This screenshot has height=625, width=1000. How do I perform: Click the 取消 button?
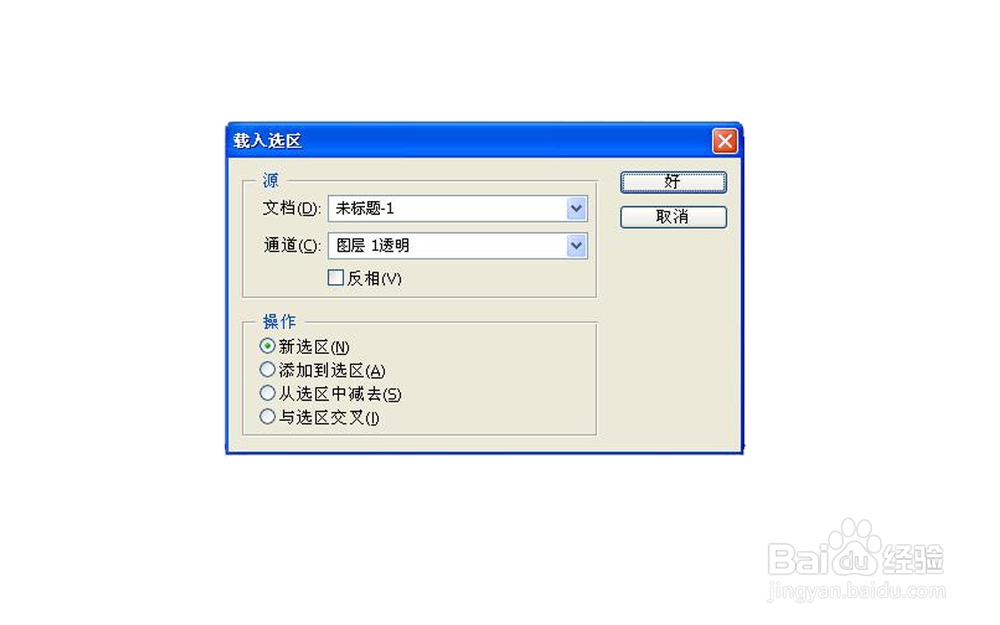tap(673, 217)
